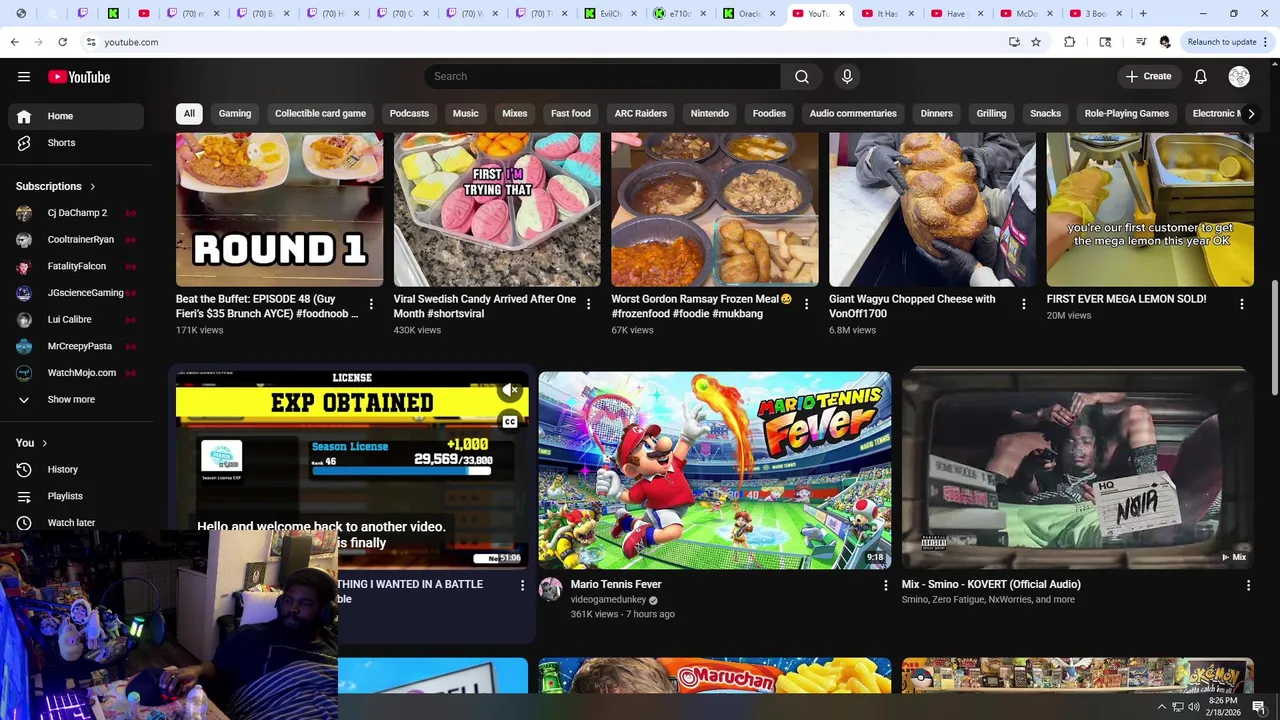Open more options for Giant Wagyu Chopped Cheese
The image size is (1280, 720).
click(1023, 304)
